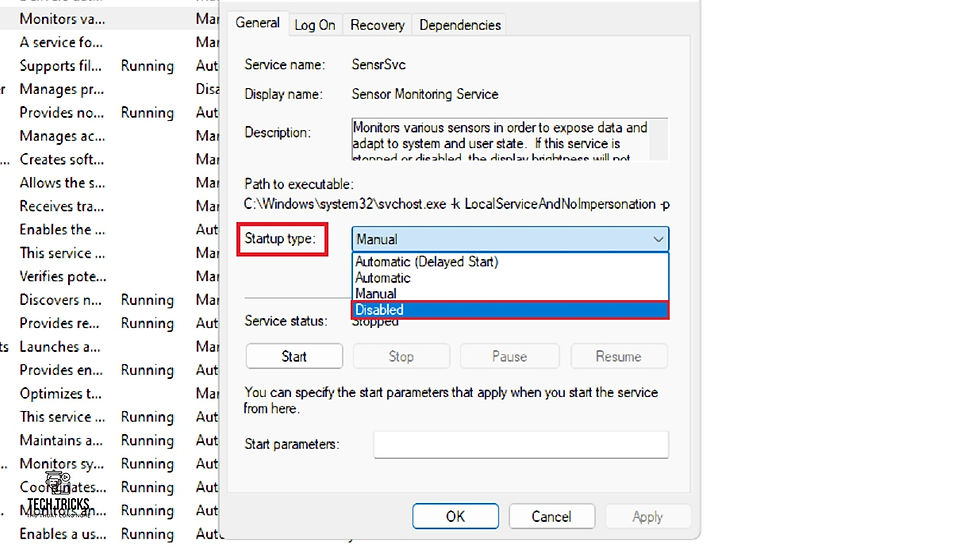Click the SensrSvc service name value
Screen dimensions: 980x551
pos(378,64)
